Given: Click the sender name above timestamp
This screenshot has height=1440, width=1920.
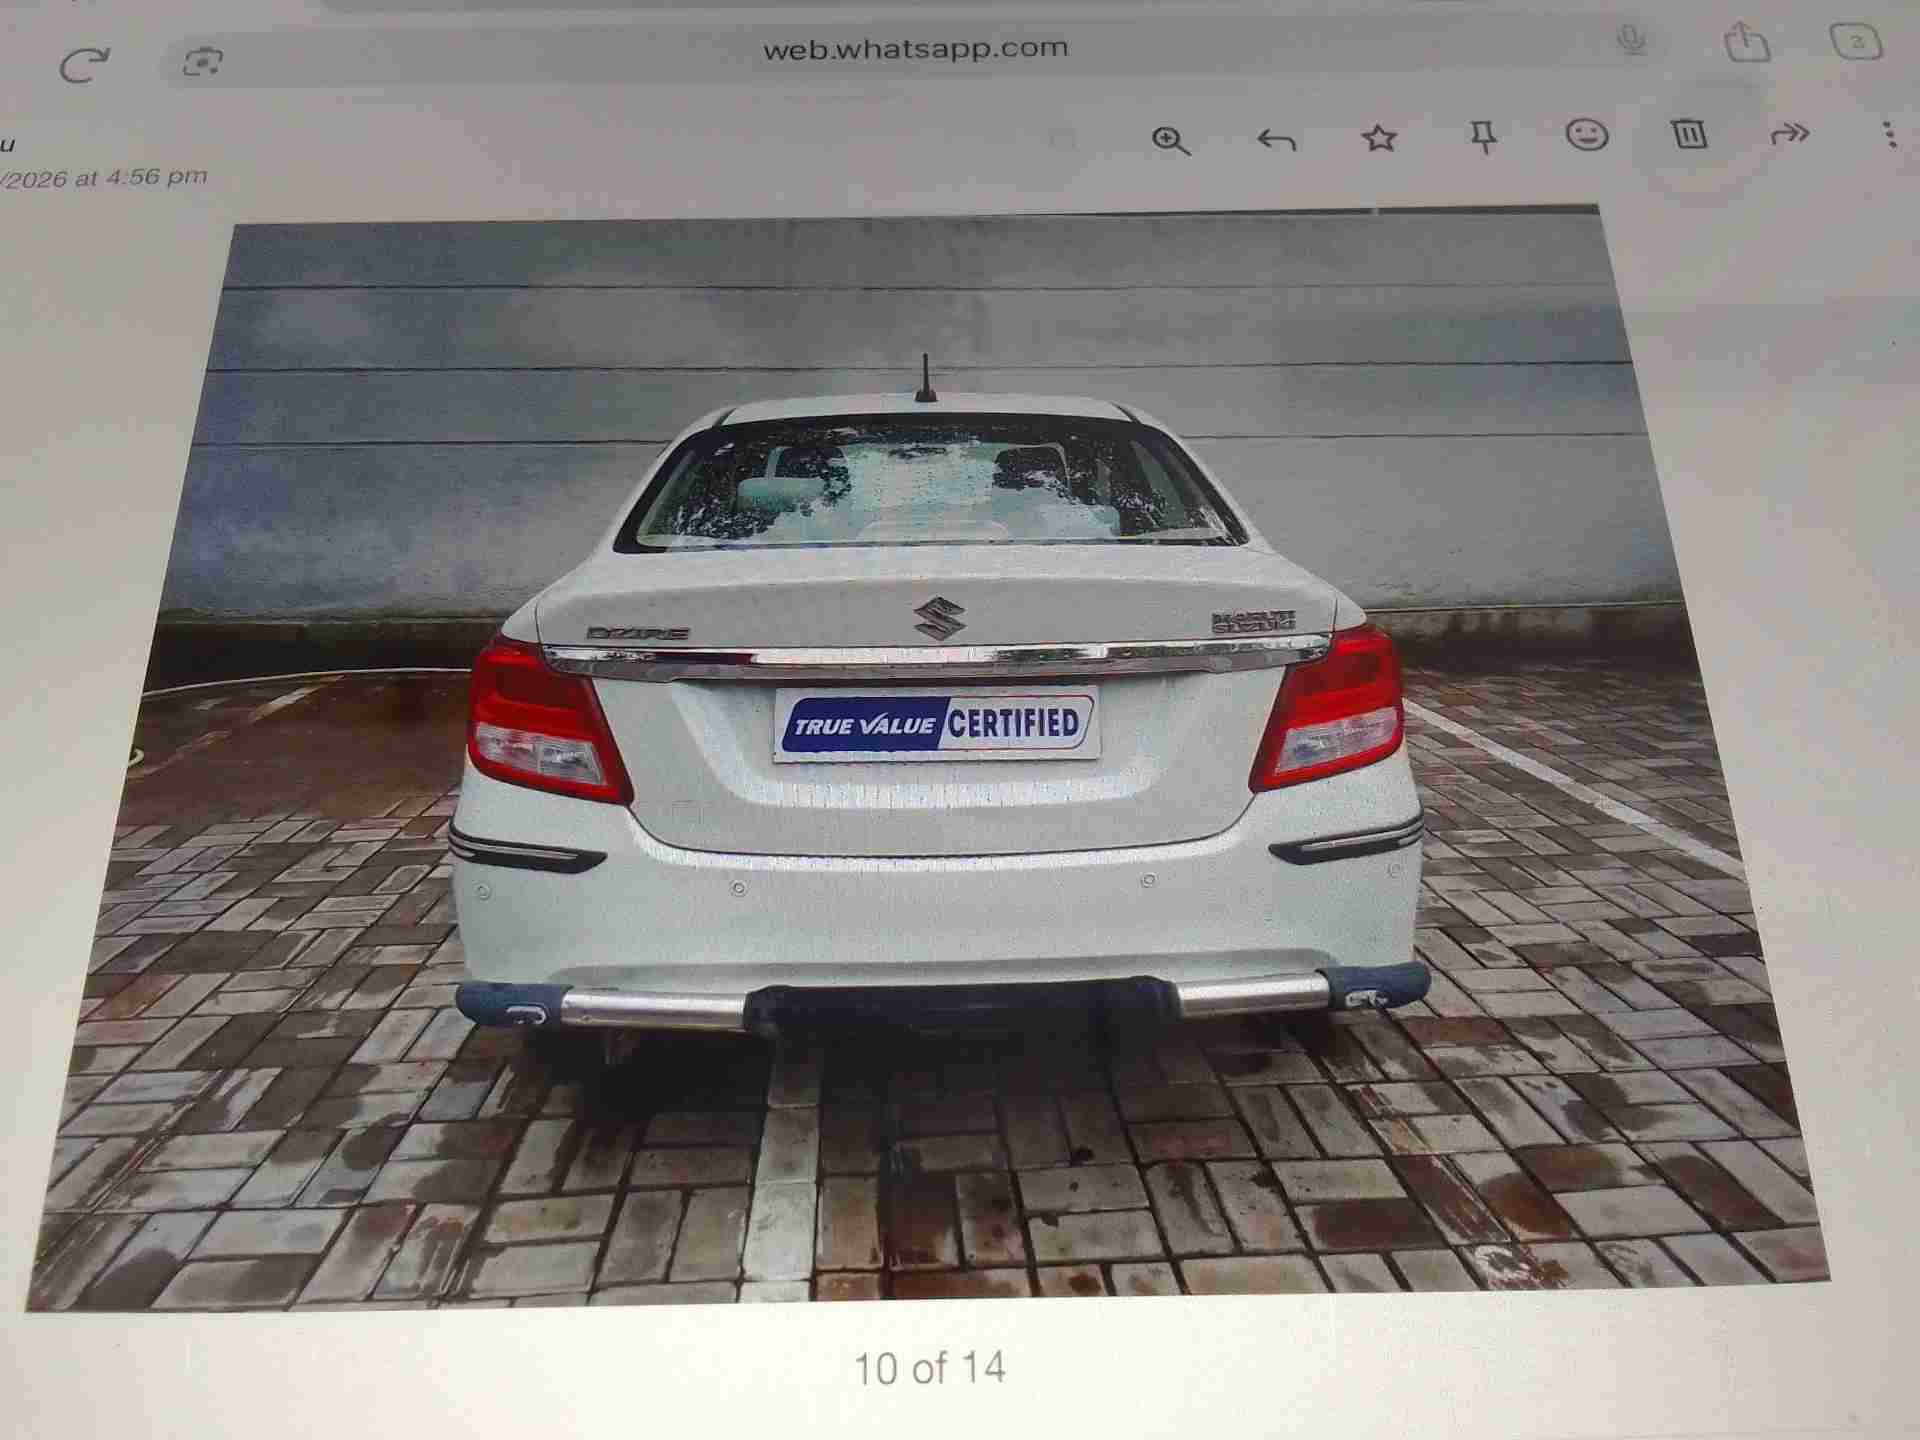Looking at the screenshot, I should tap(8, 145).
